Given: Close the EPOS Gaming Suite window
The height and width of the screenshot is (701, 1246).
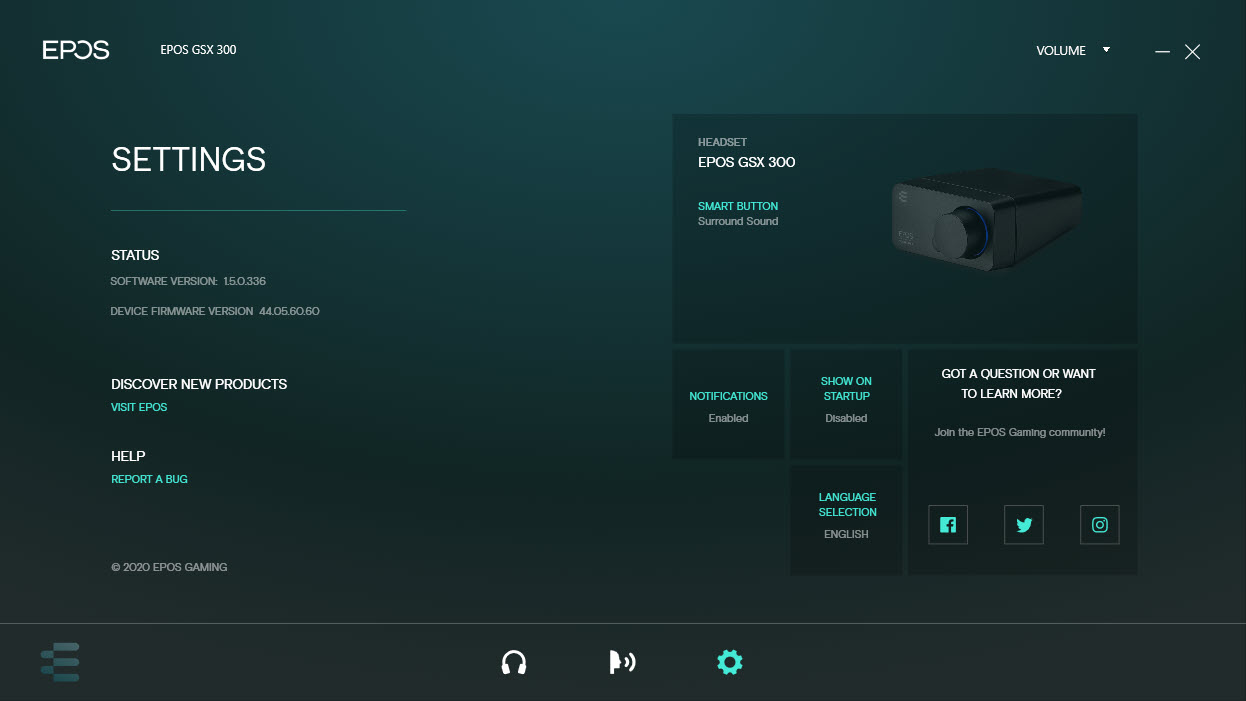Looking at the screenshot, I should tap(1192, 52).
